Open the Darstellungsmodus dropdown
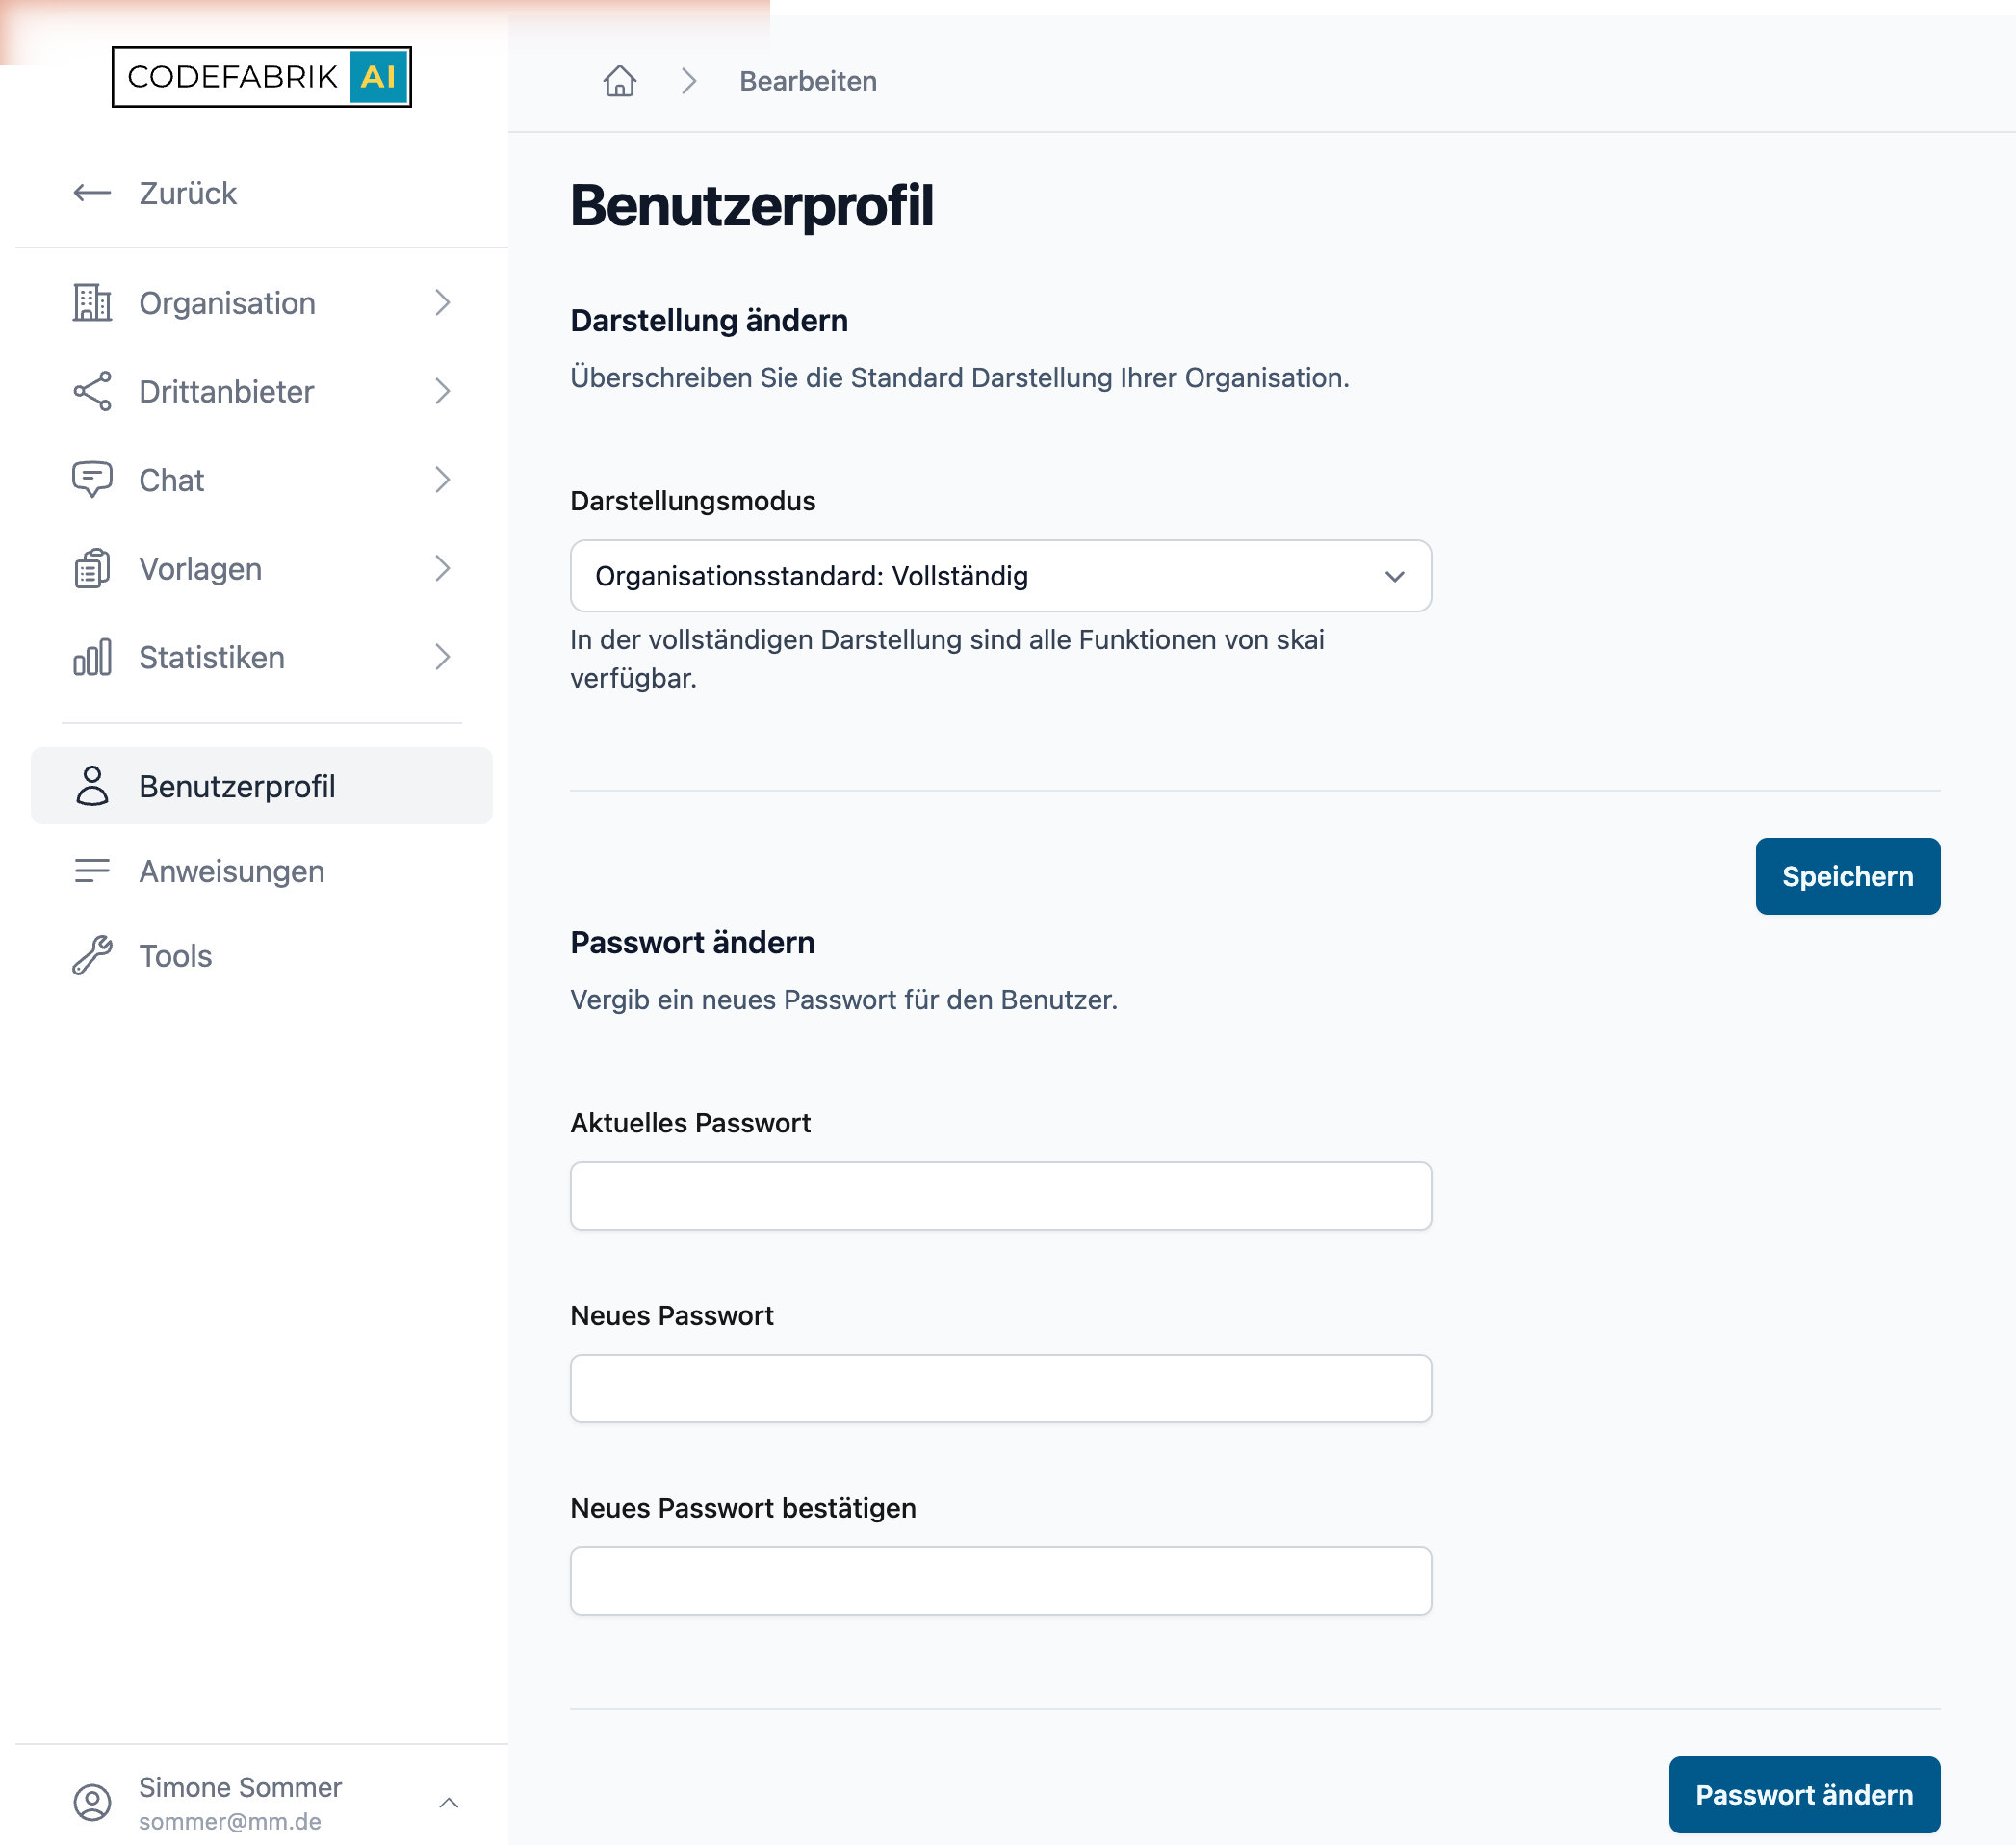 tap(1000, 576)
